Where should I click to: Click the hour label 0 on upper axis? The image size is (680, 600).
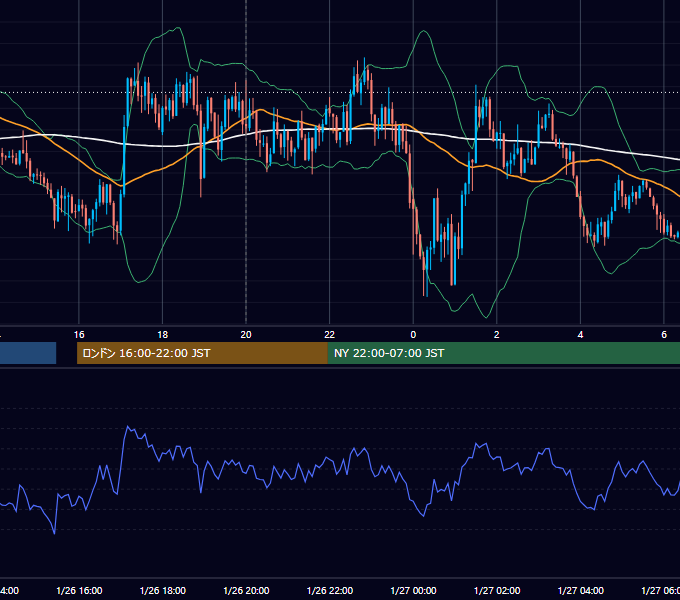coord(413,335)
